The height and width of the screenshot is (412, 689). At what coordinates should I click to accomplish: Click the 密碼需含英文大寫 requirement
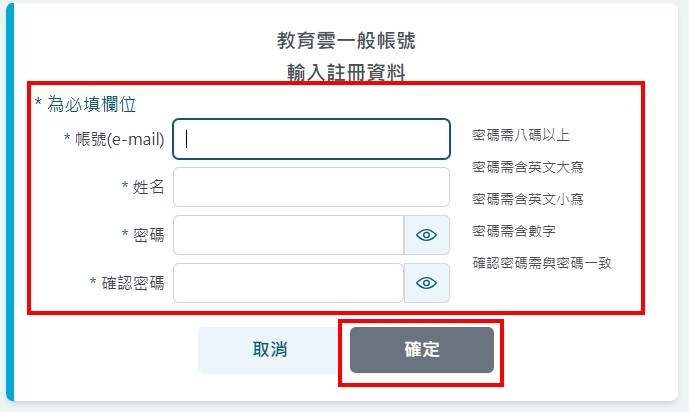[528, 167]
